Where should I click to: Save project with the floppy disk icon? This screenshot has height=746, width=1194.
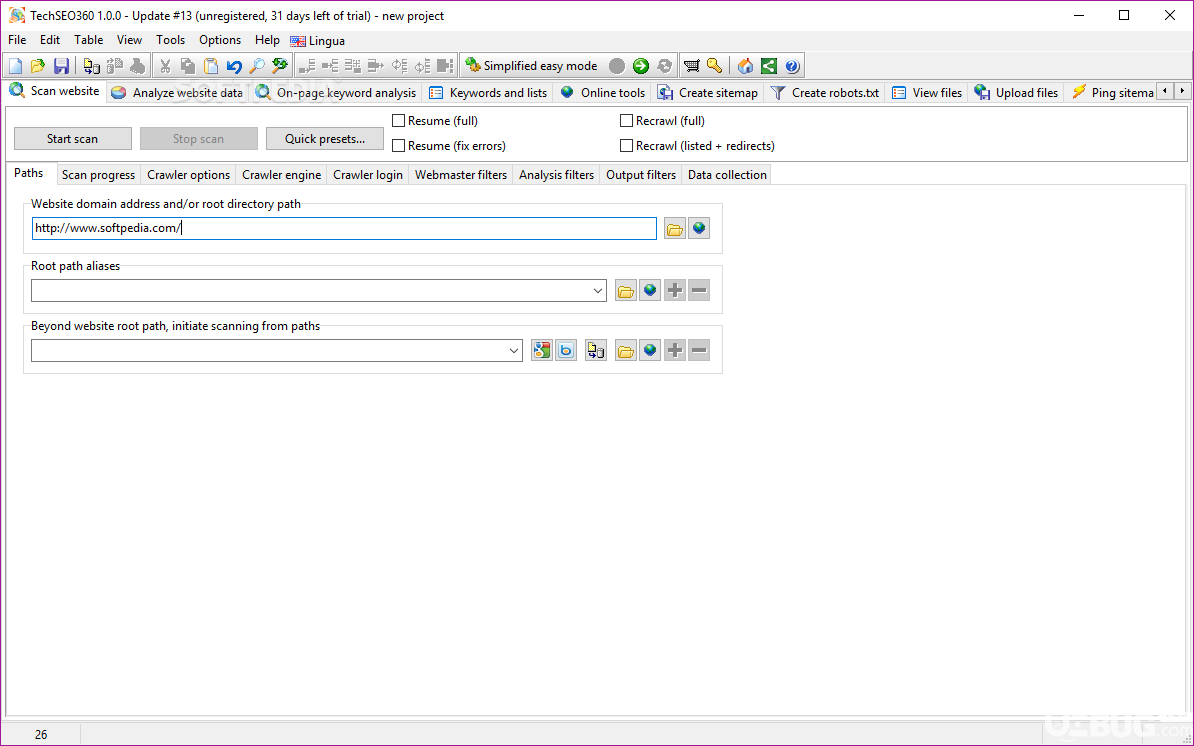pyautogui.click(x=62, y=66)
